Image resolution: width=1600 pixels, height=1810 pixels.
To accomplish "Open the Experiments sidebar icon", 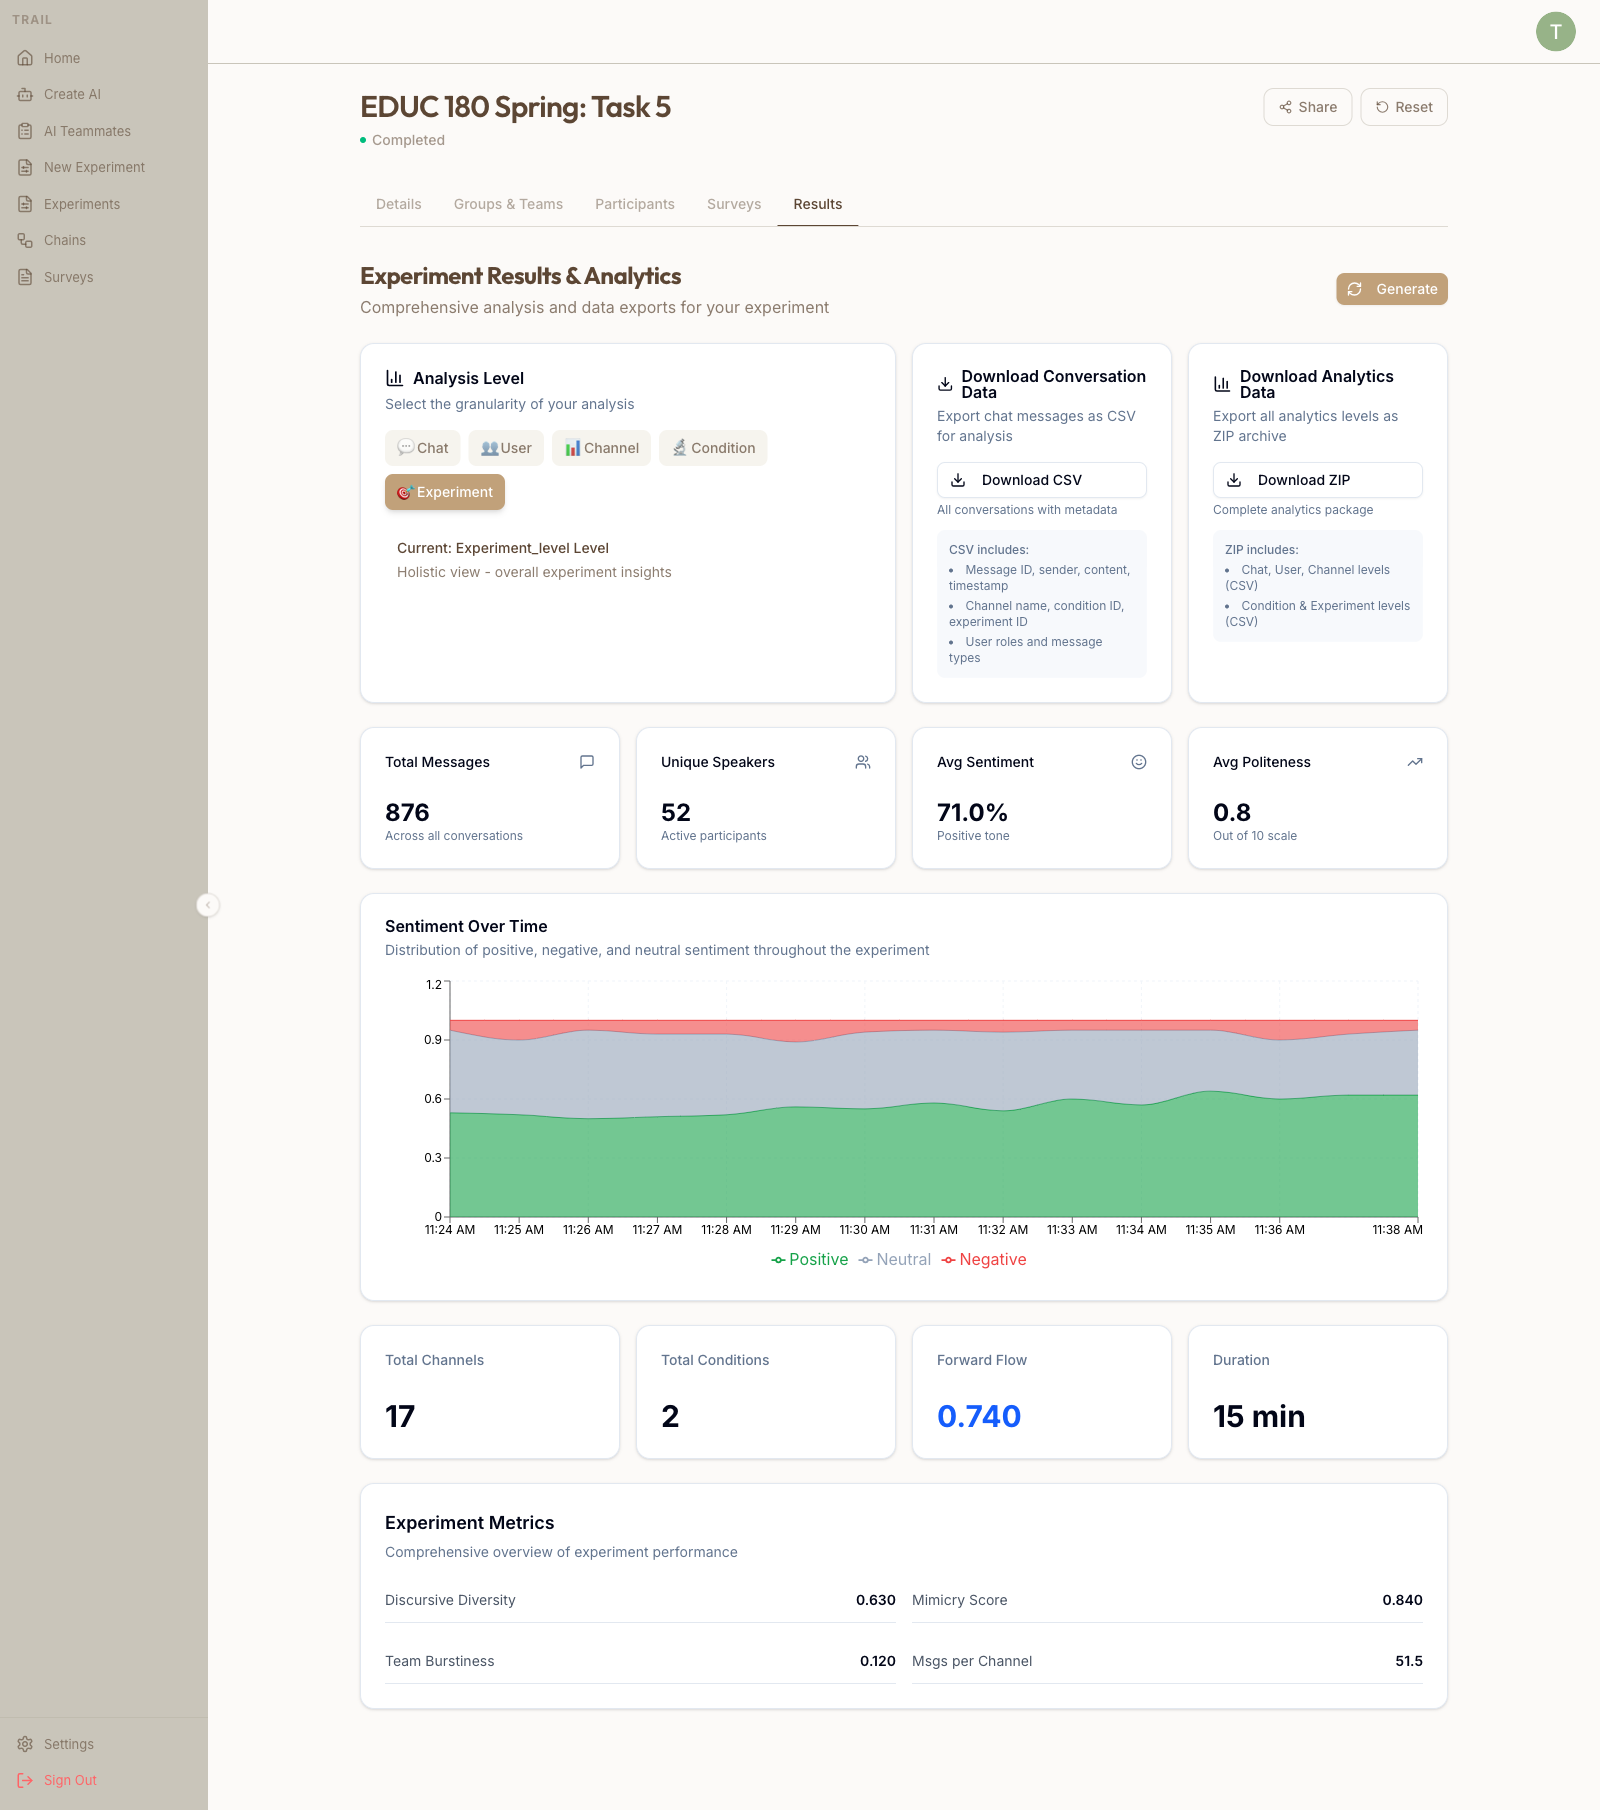I will (x=25, y=204).
